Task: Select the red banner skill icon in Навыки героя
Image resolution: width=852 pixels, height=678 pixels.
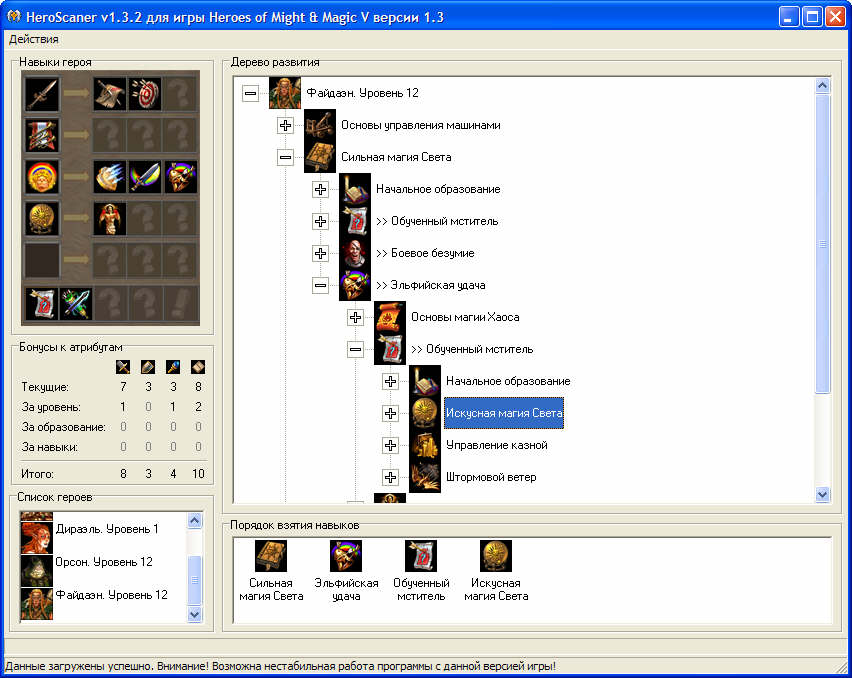Action: click(x=42, y=135)
